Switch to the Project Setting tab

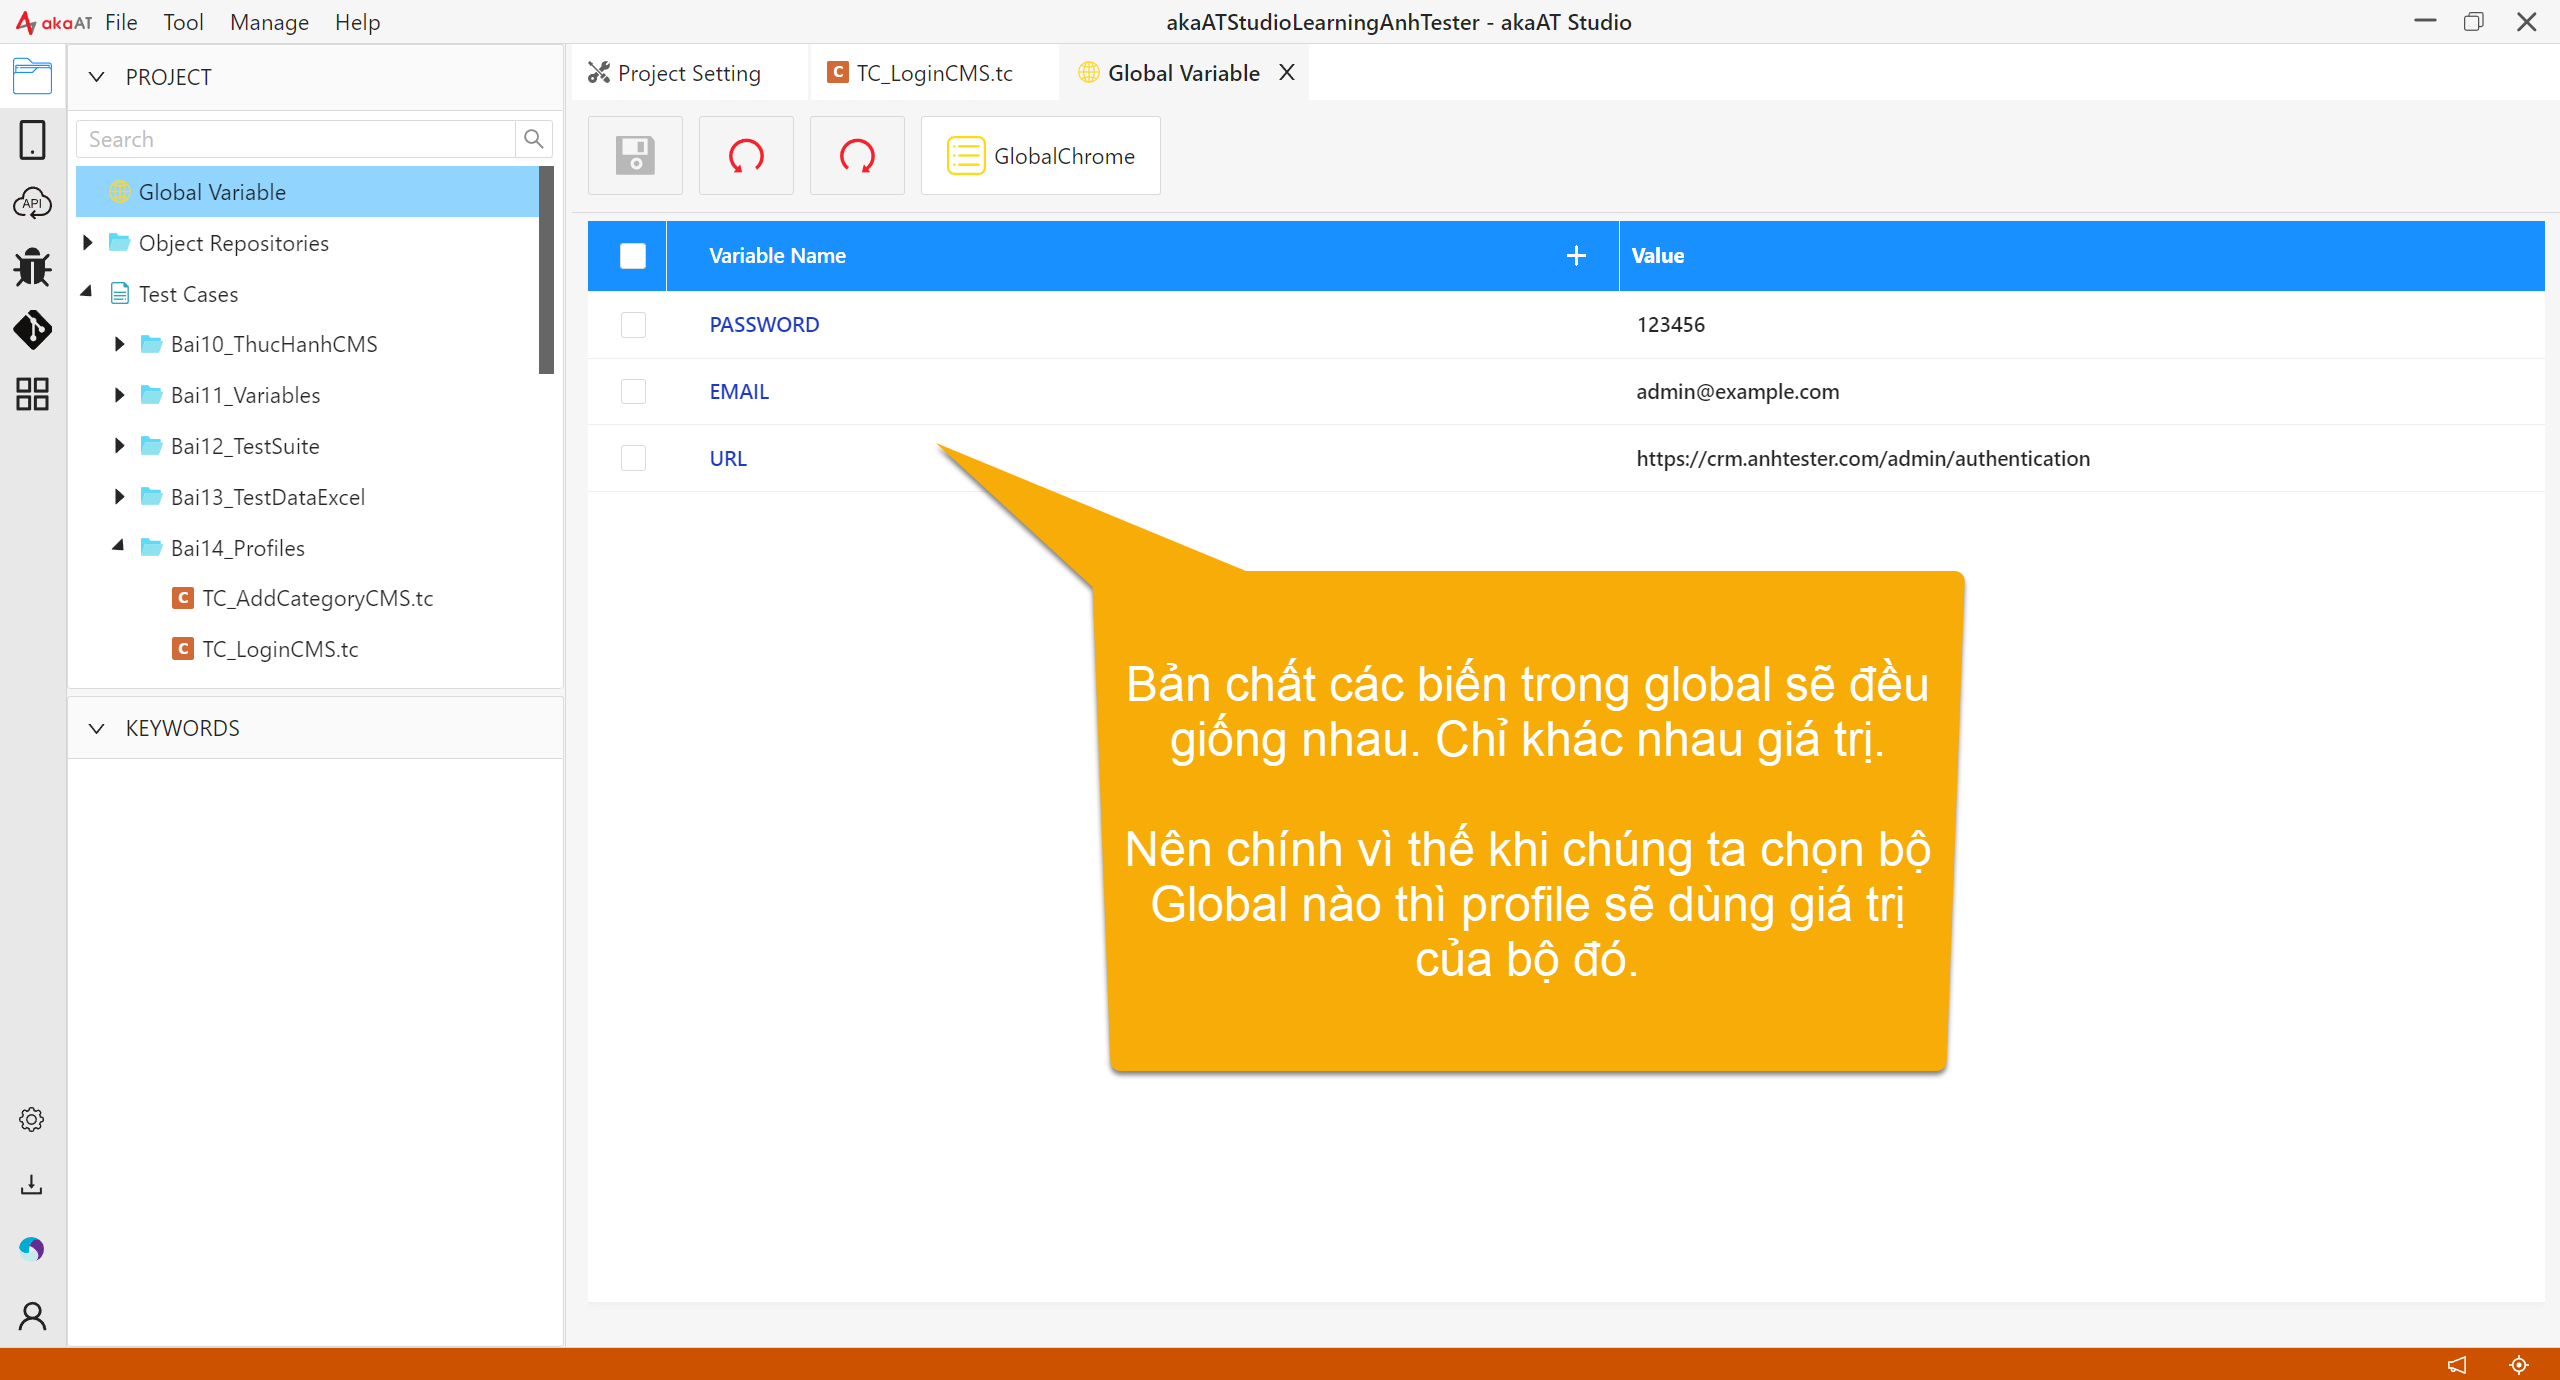point(690,72)
